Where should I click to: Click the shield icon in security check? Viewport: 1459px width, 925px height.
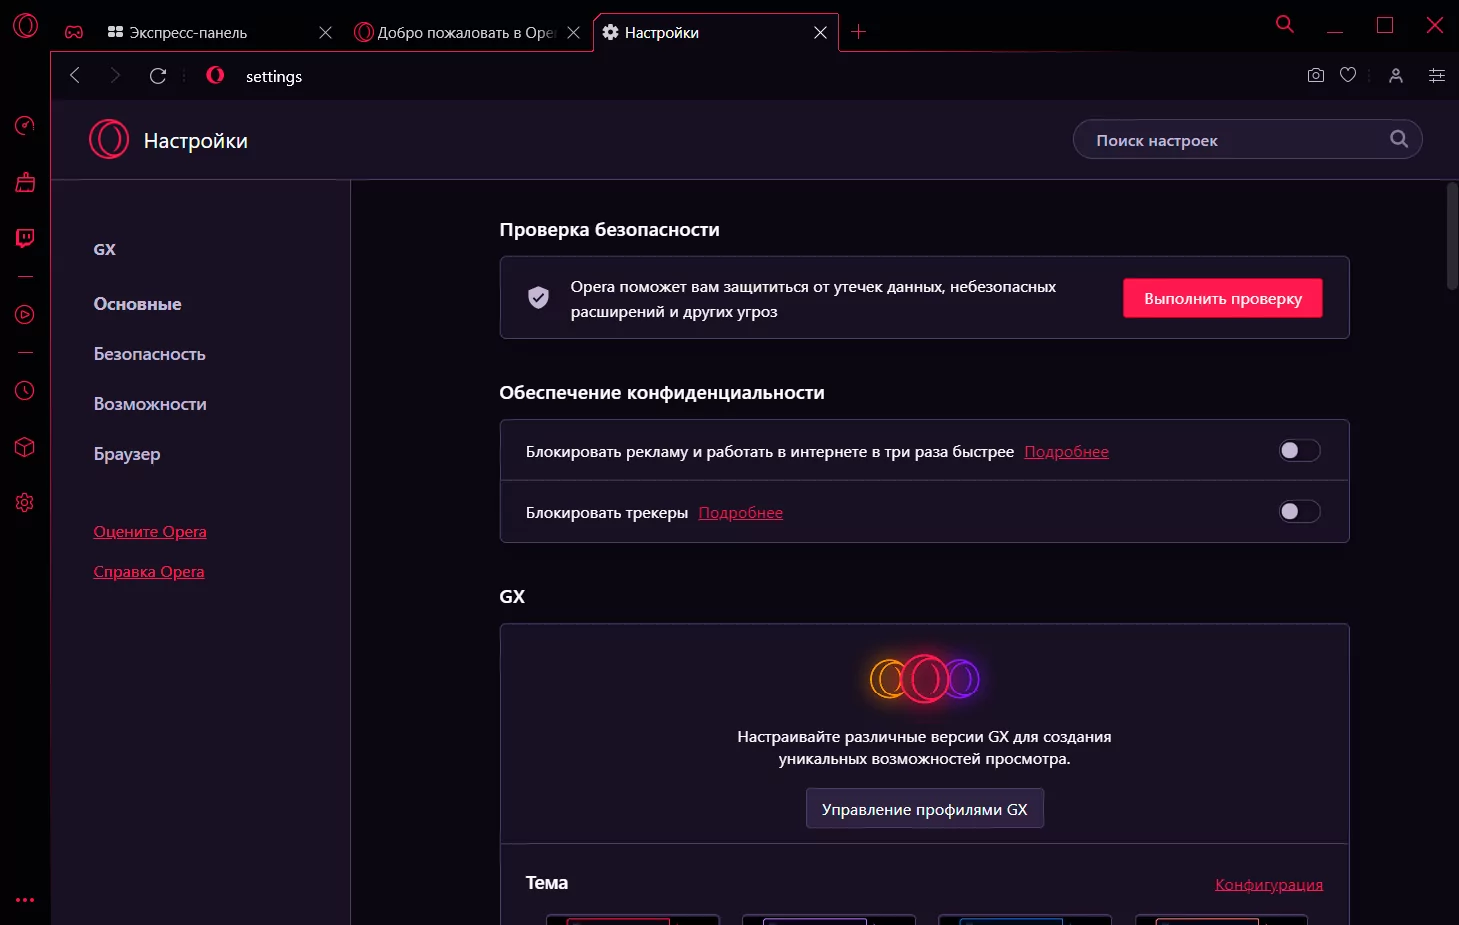[538, 297]
